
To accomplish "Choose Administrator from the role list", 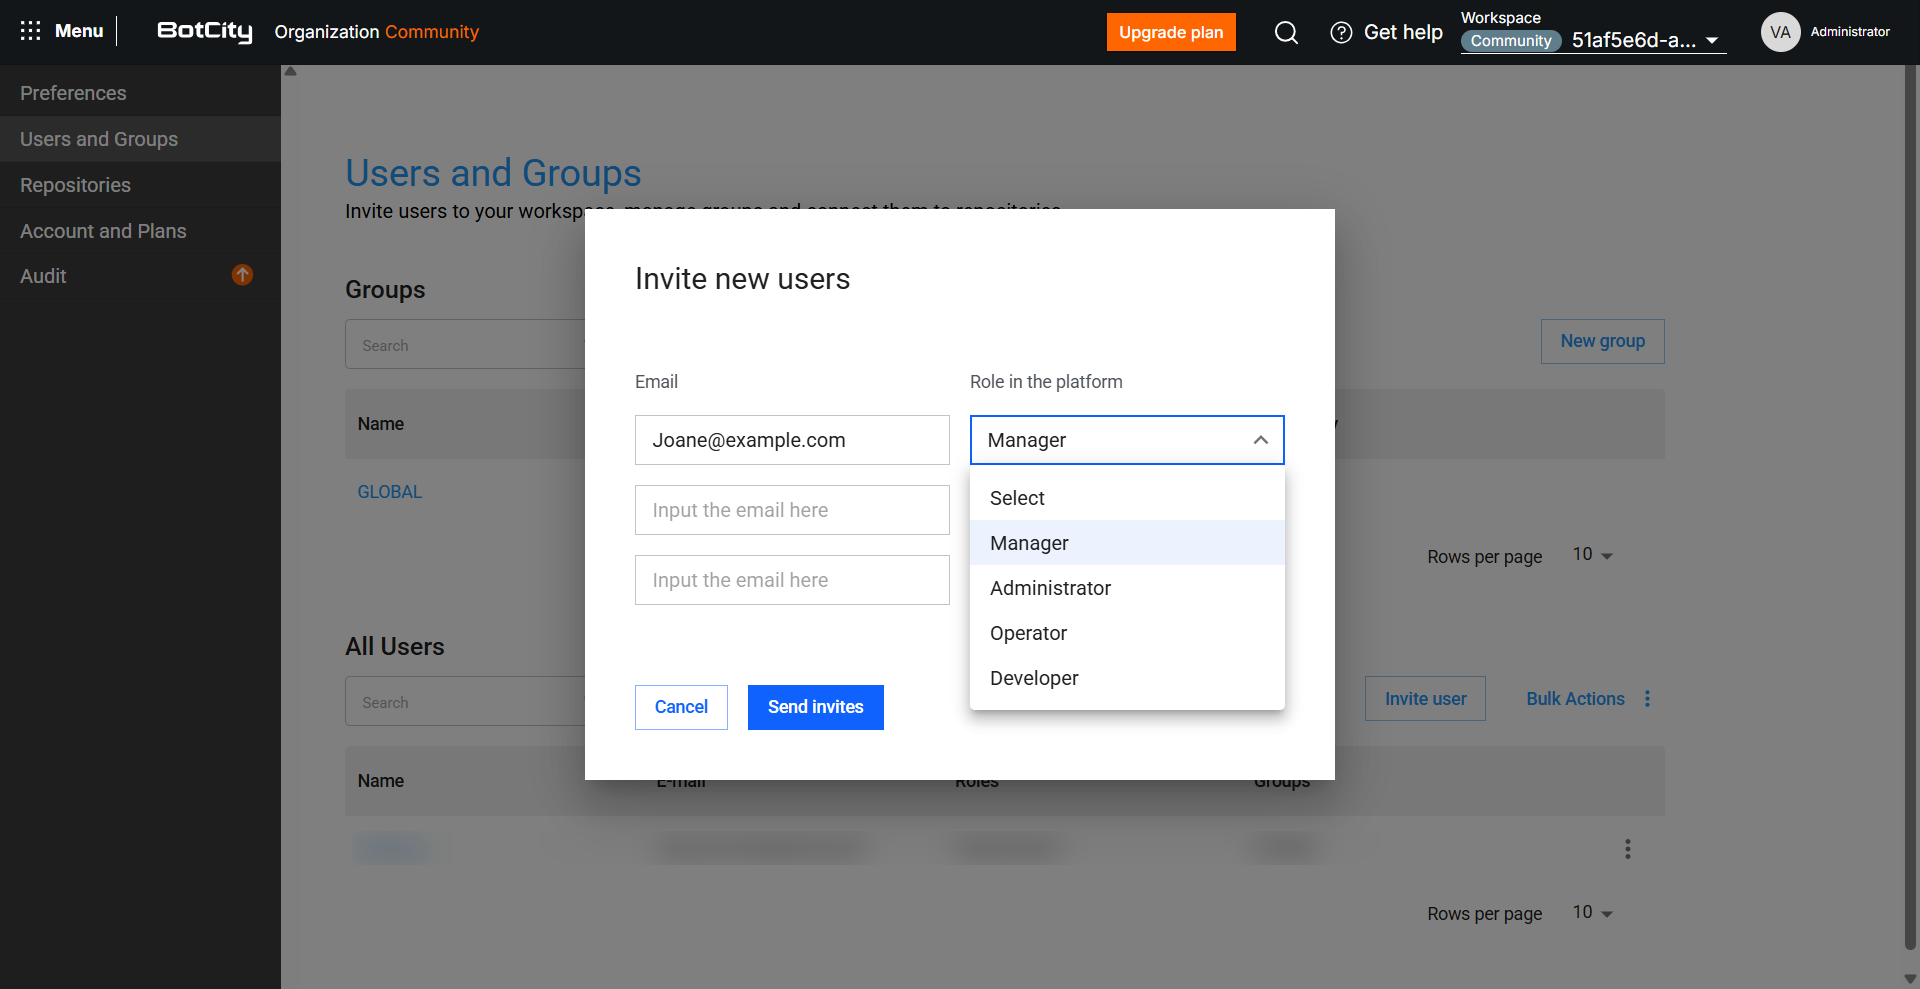I will pos(1050,588).
